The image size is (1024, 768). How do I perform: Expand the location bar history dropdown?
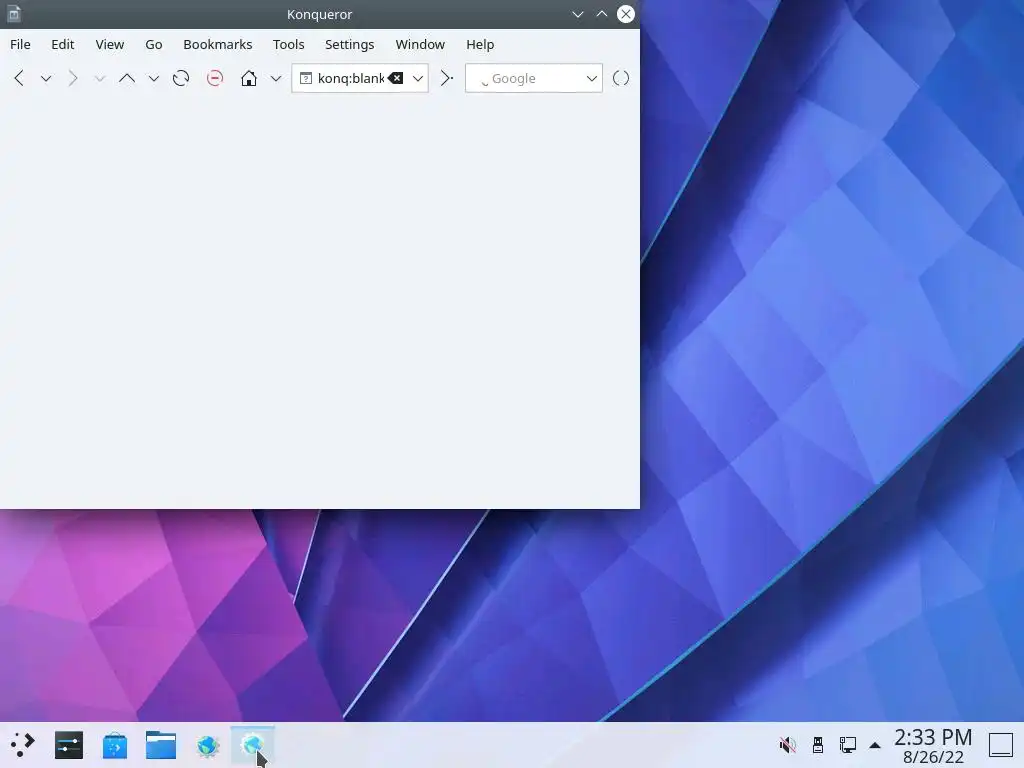tap(418, 79)
